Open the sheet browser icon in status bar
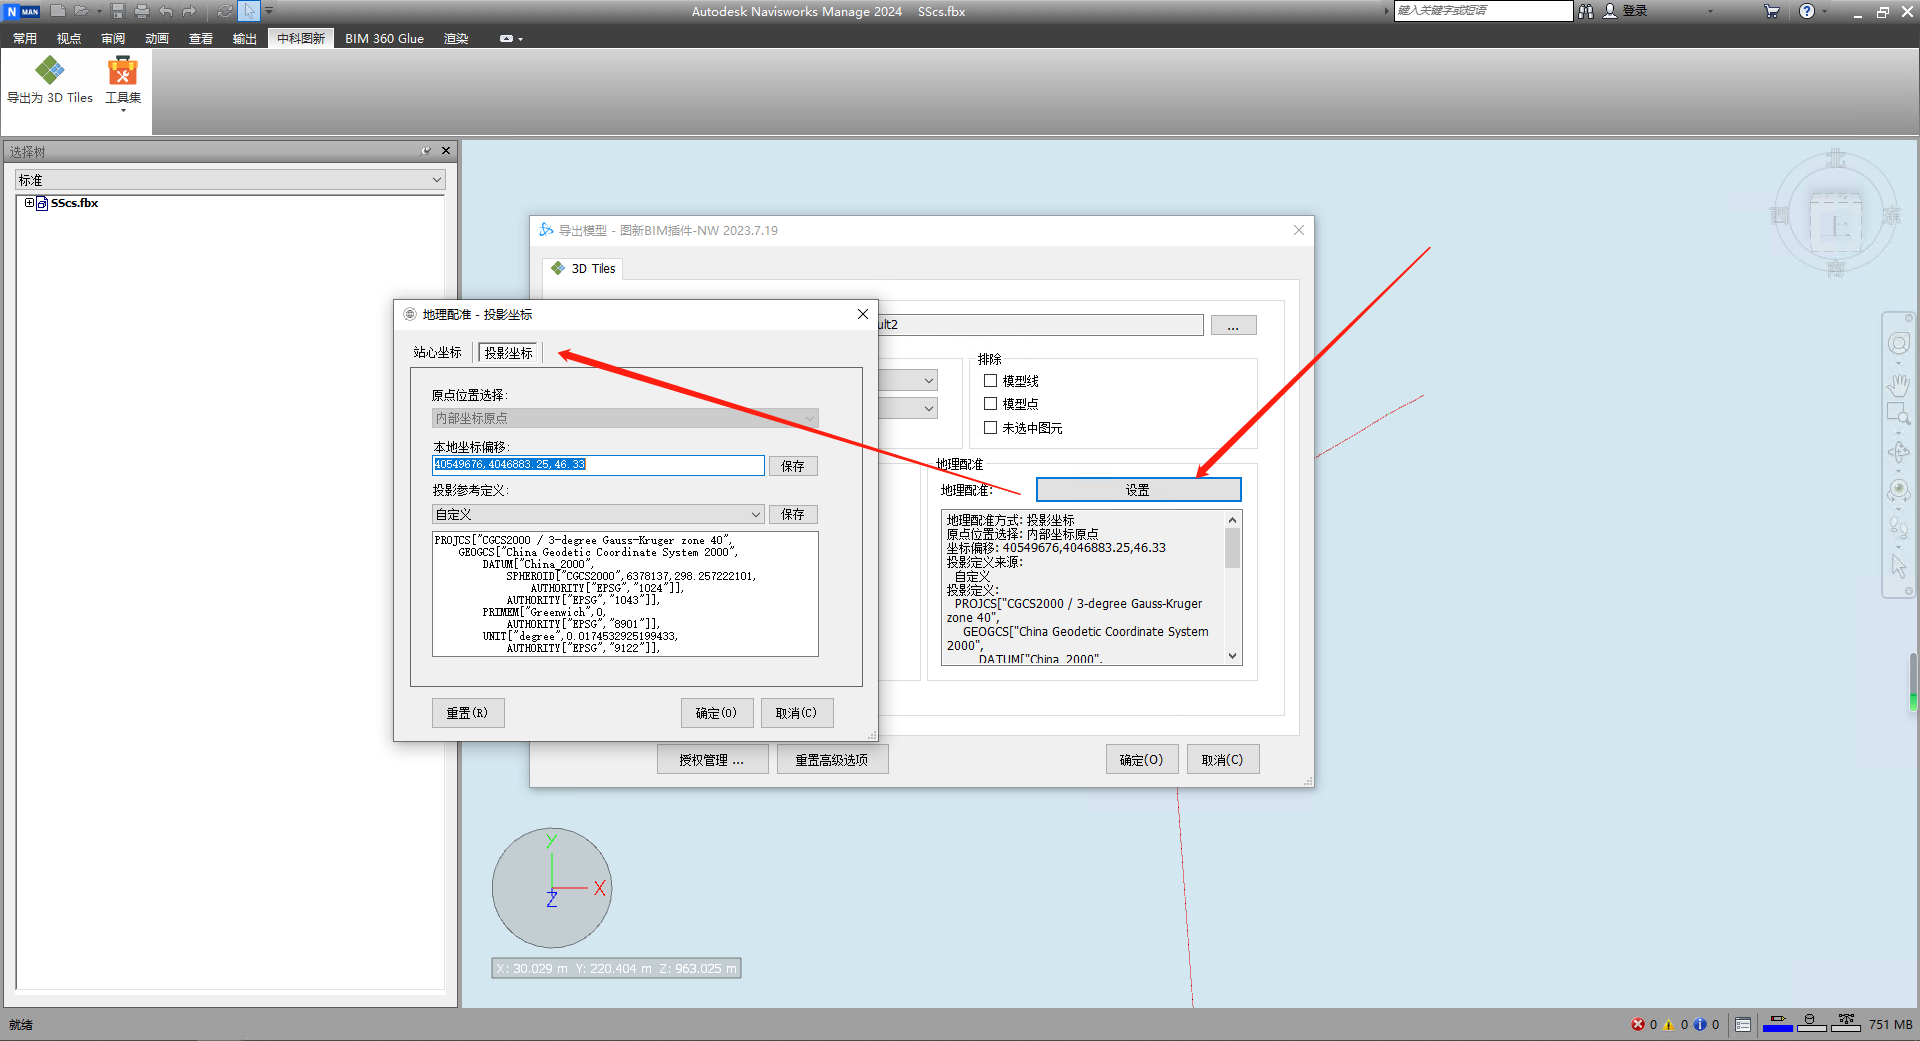Image resolution: width=1920 pixels, height=1041 pixels. coord(1743,1024)
